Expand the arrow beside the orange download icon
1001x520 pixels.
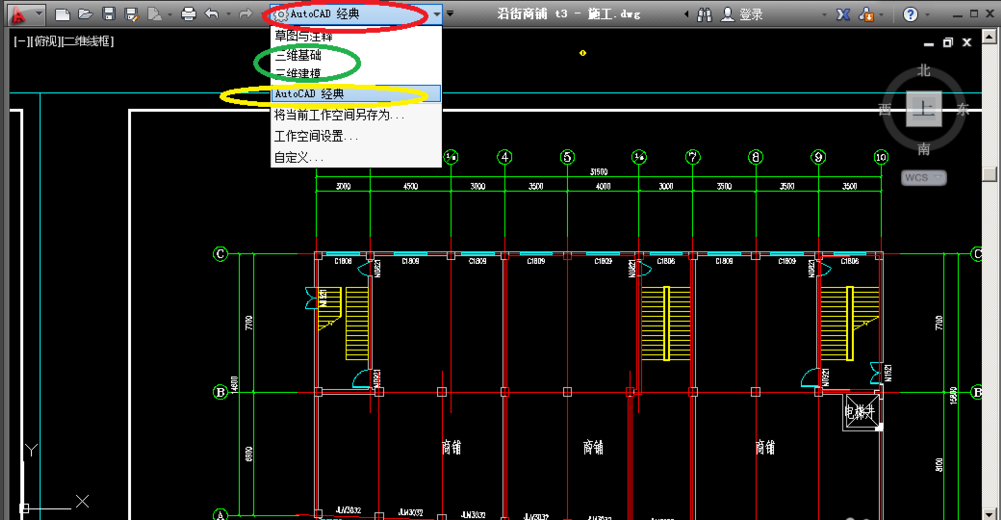(882, 14)
